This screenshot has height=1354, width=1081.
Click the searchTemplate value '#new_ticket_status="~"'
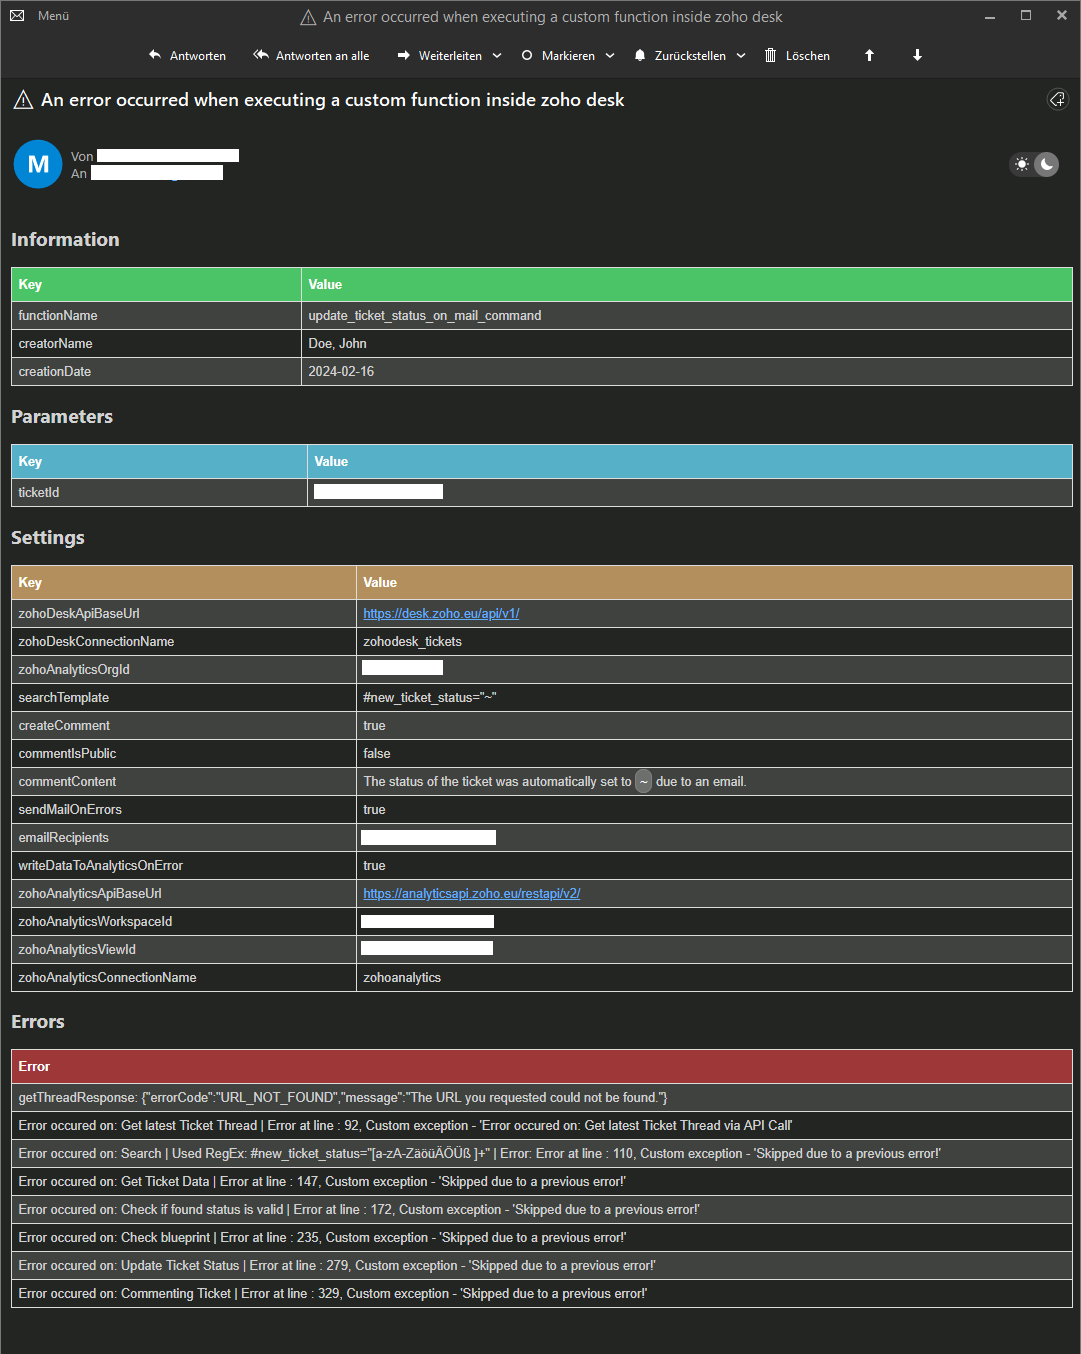[430, 697]
